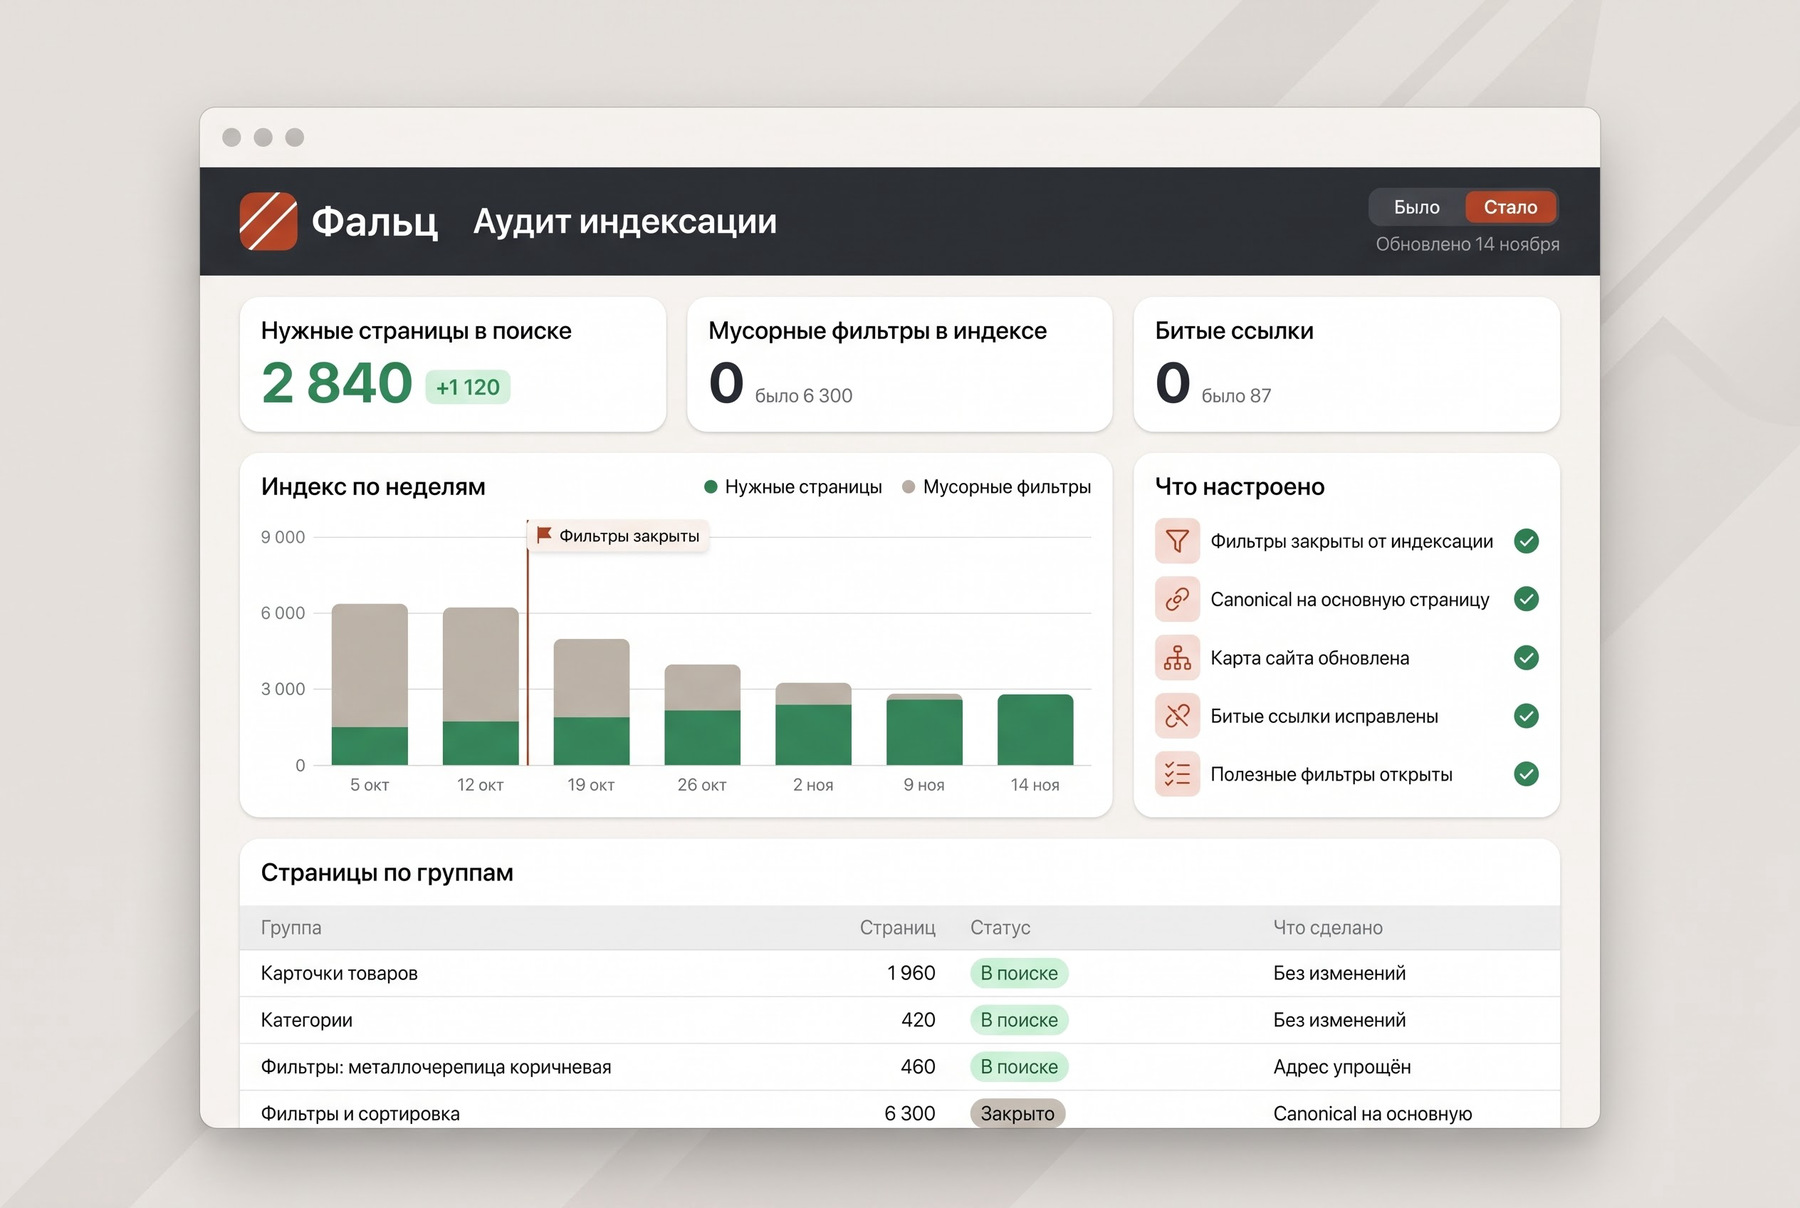
Task: Click the Адрес упрощён cell
Action: 1342,1067
